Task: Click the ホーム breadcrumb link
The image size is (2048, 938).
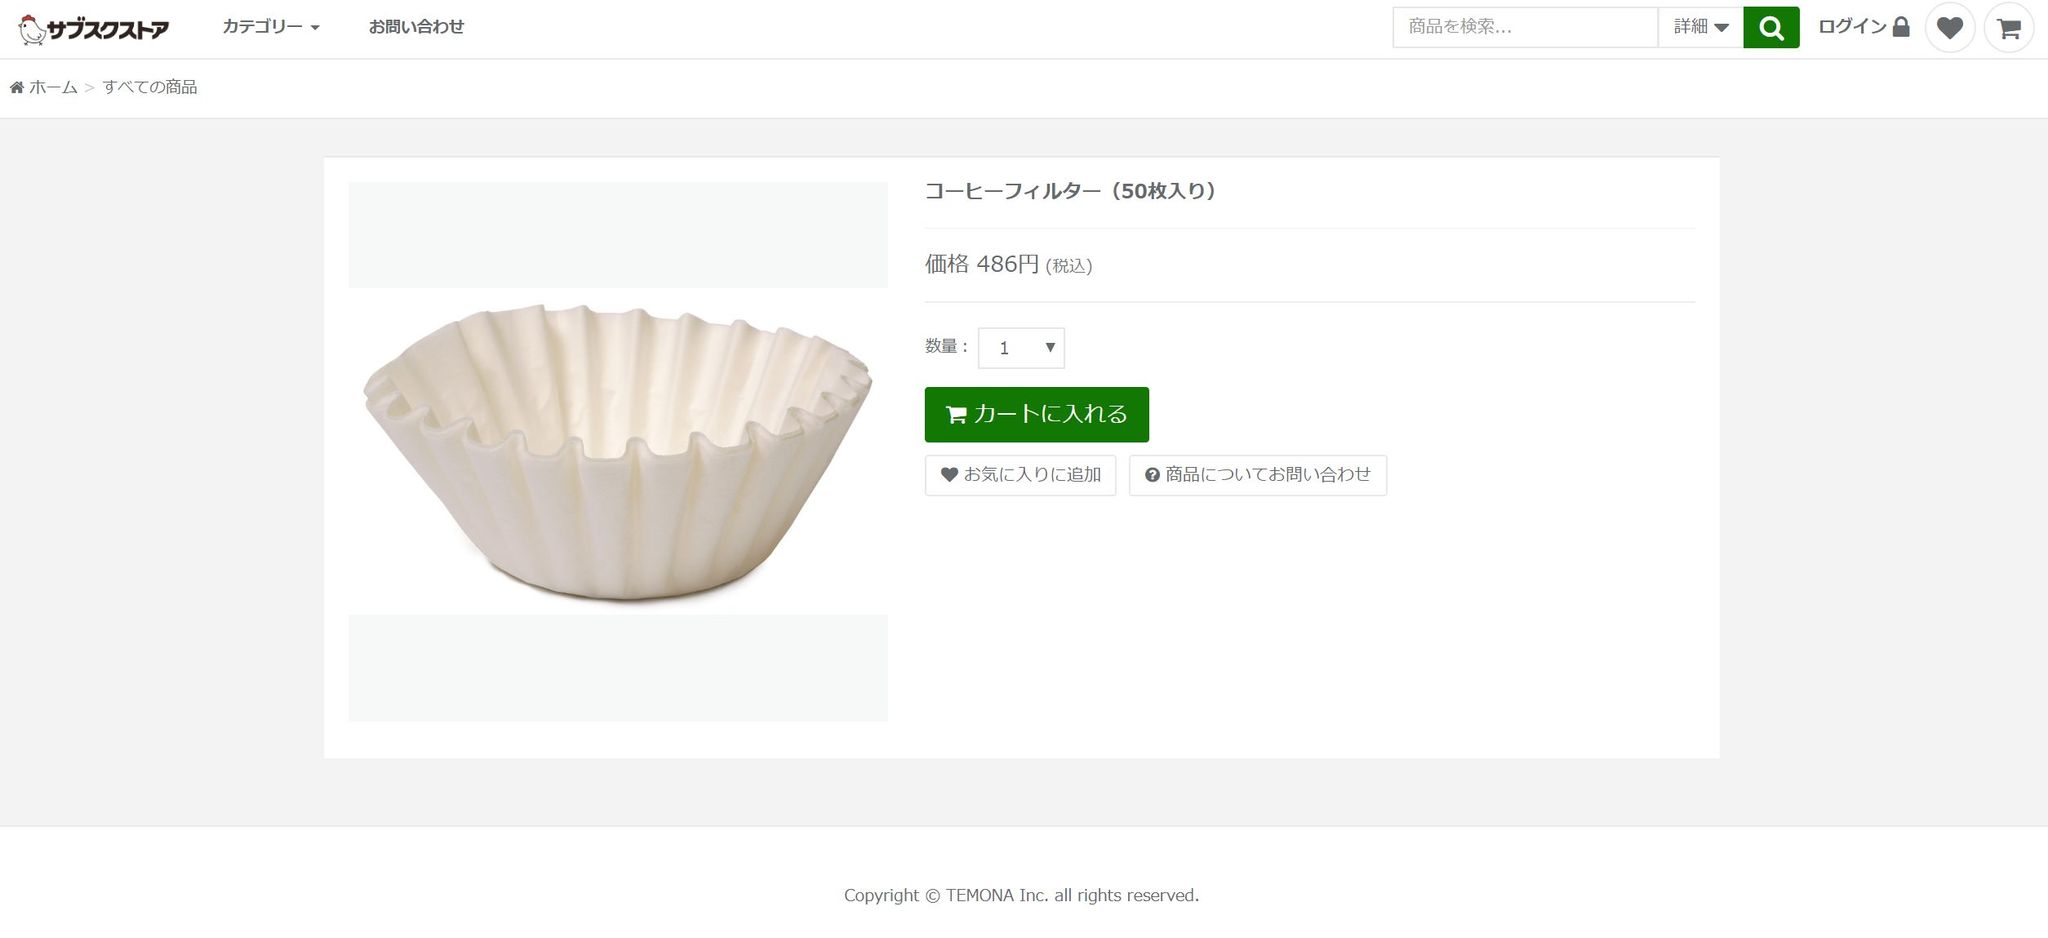Action: [53, 88]
